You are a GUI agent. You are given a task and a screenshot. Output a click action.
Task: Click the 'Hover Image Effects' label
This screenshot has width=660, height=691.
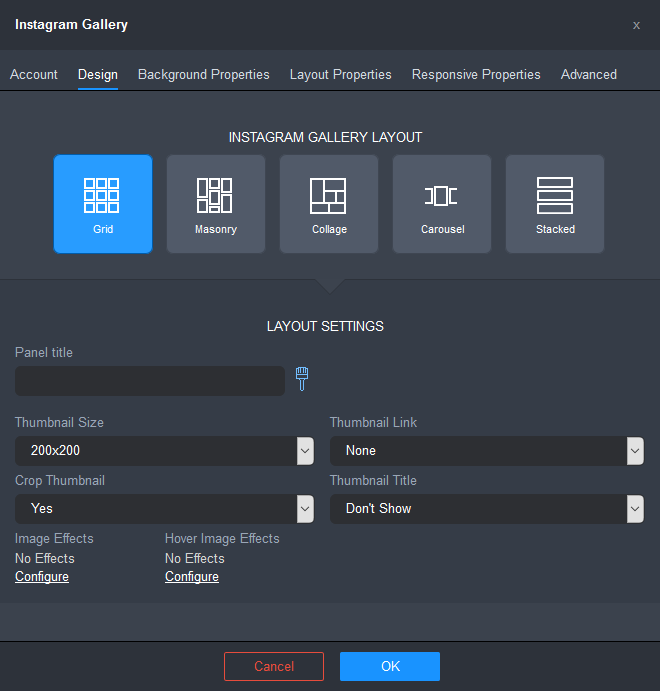point(222,539)
